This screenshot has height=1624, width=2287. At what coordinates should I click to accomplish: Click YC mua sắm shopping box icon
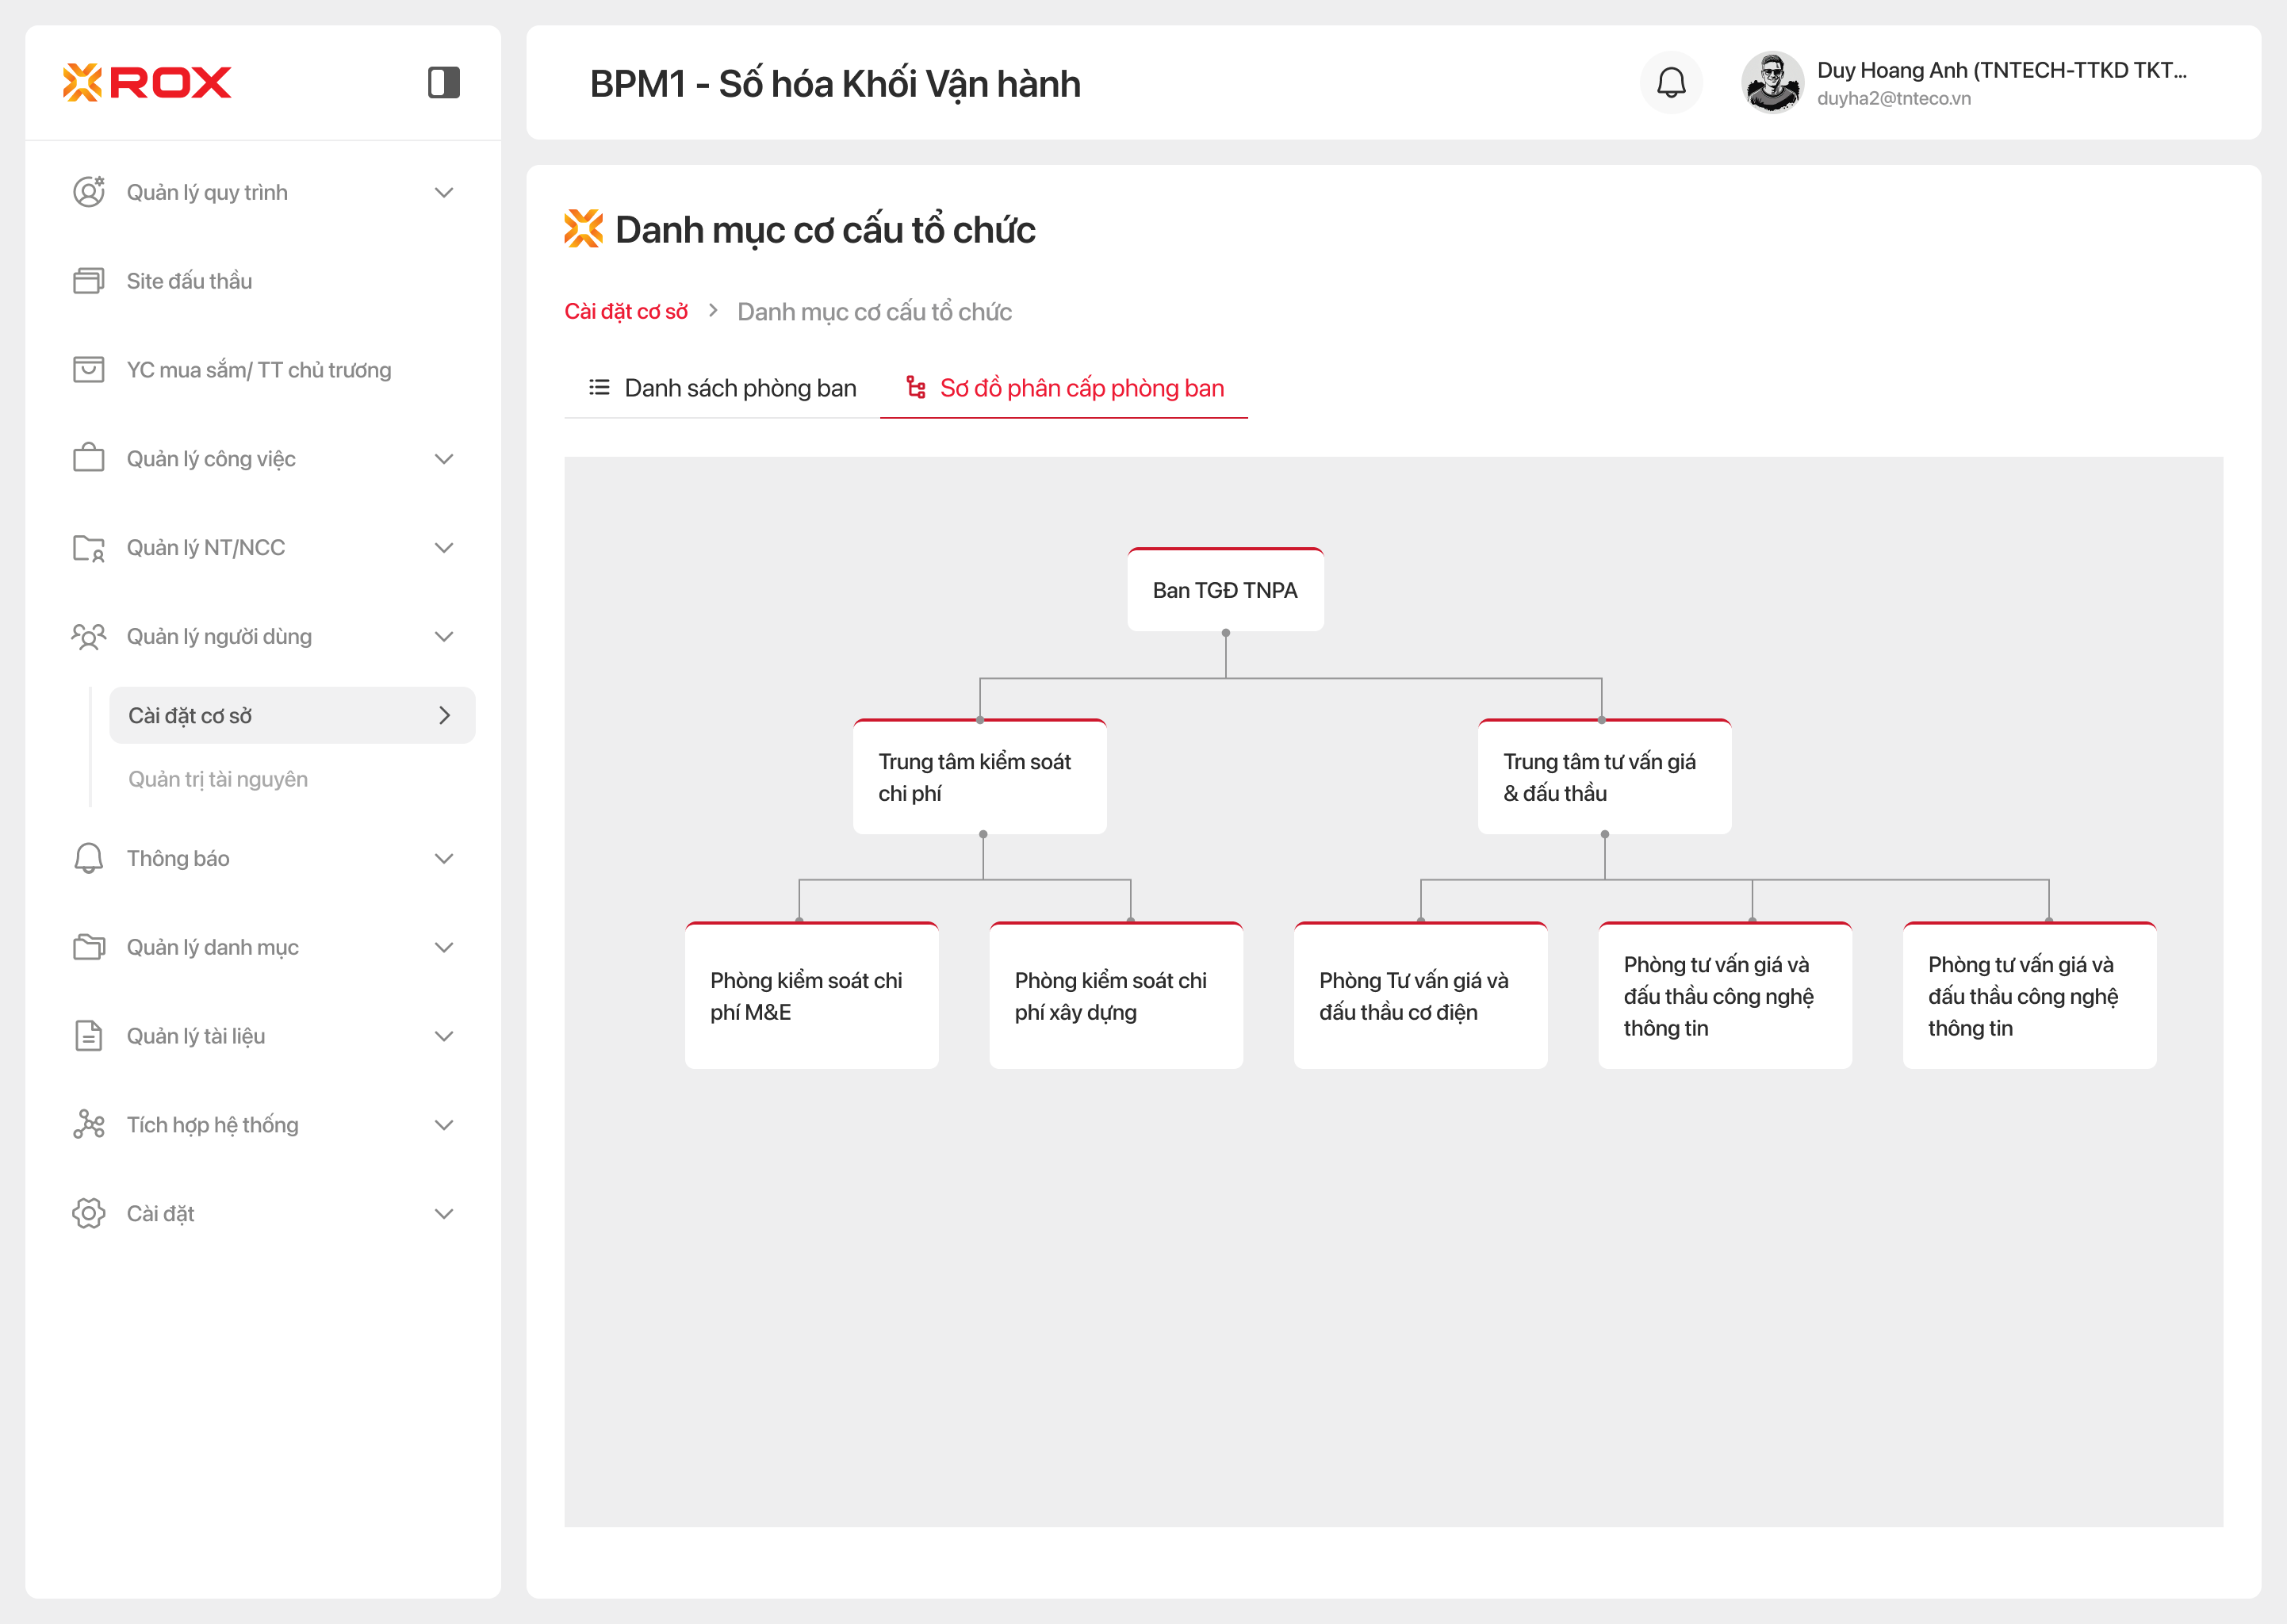[x=88, y=370]
